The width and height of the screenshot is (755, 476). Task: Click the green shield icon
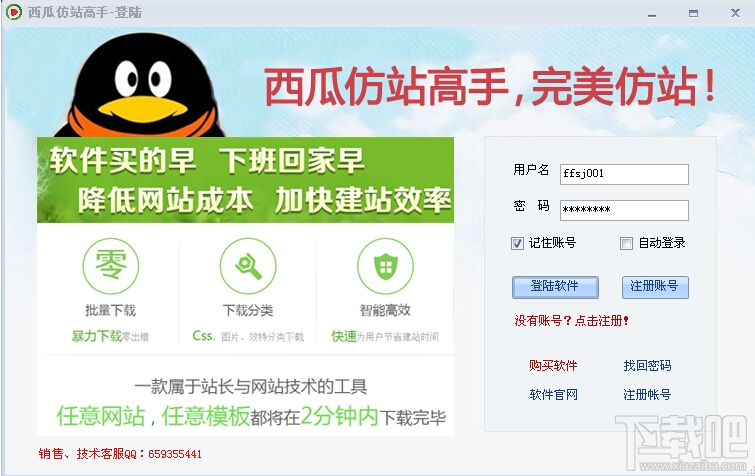click(385, 266)
